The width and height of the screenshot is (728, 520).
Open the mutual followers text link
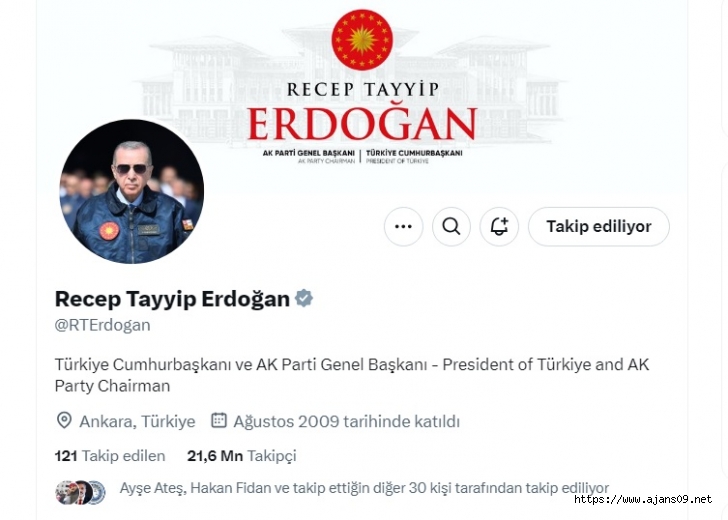364,488
